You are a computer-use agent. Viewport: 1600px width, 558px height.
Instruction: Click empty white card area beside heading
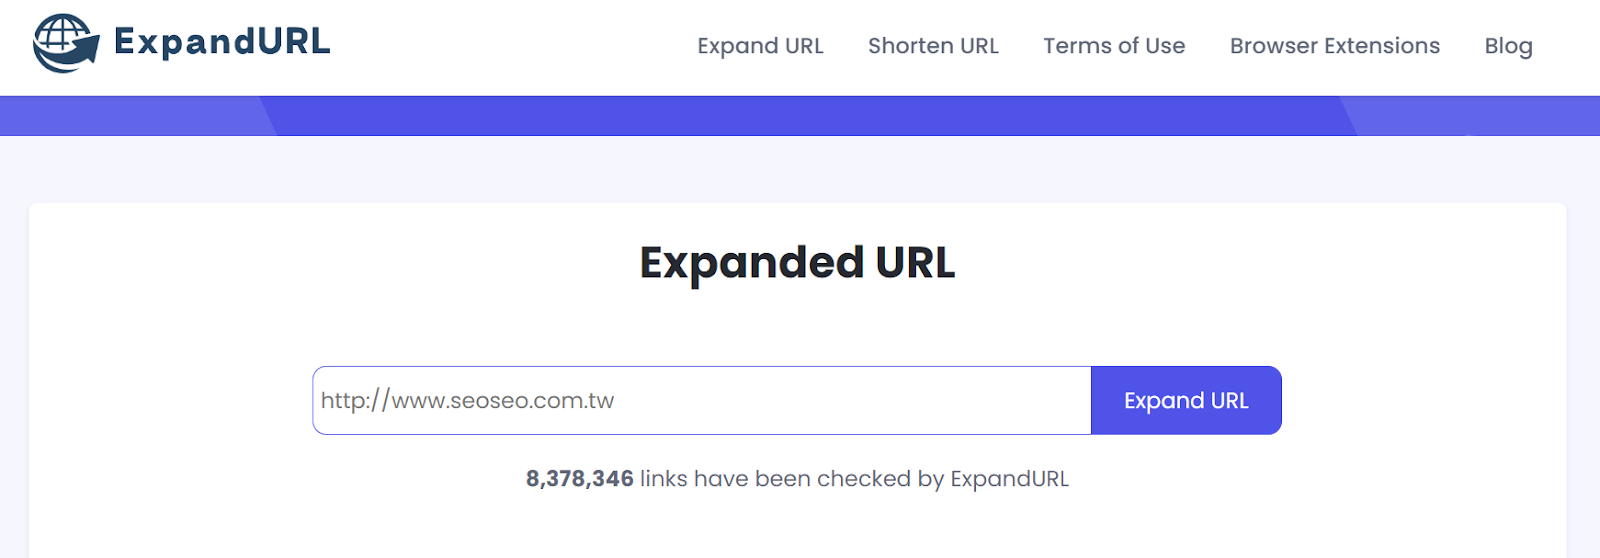pyautogui.click(x=1250, y=263)
